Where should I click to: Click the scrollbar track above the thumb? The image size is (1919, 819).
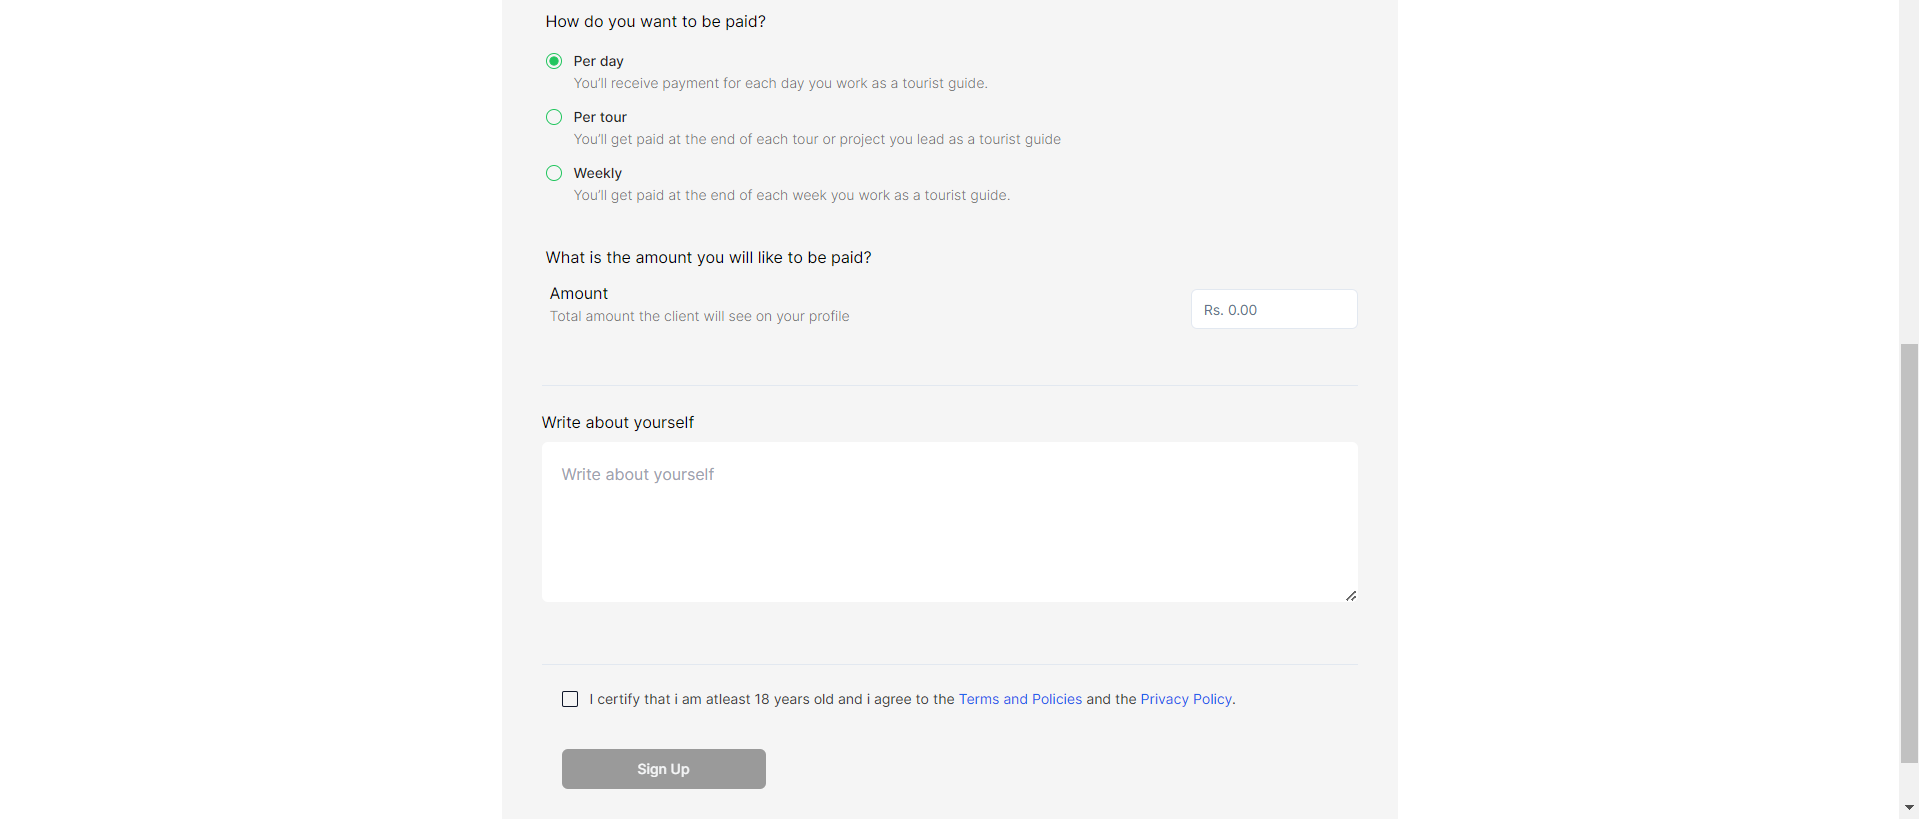click(1909, 170)
